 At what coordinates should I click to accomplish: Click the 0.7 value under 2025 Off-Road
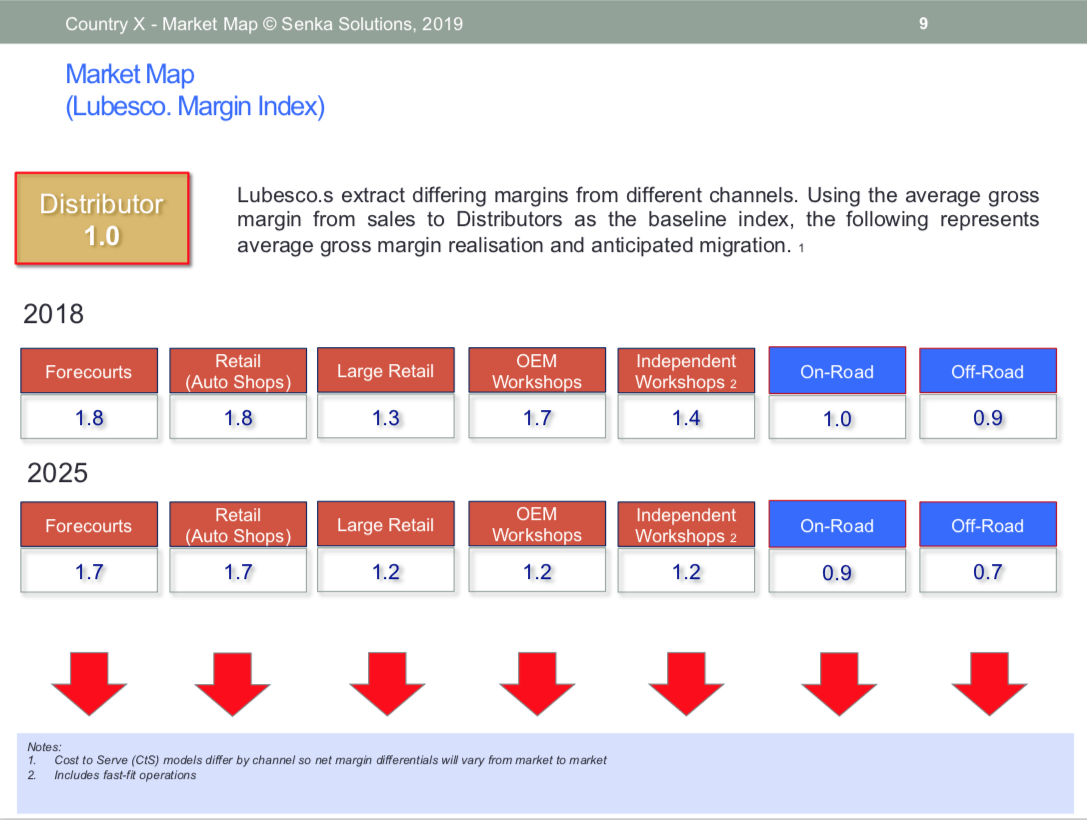[x=988, y=572]
